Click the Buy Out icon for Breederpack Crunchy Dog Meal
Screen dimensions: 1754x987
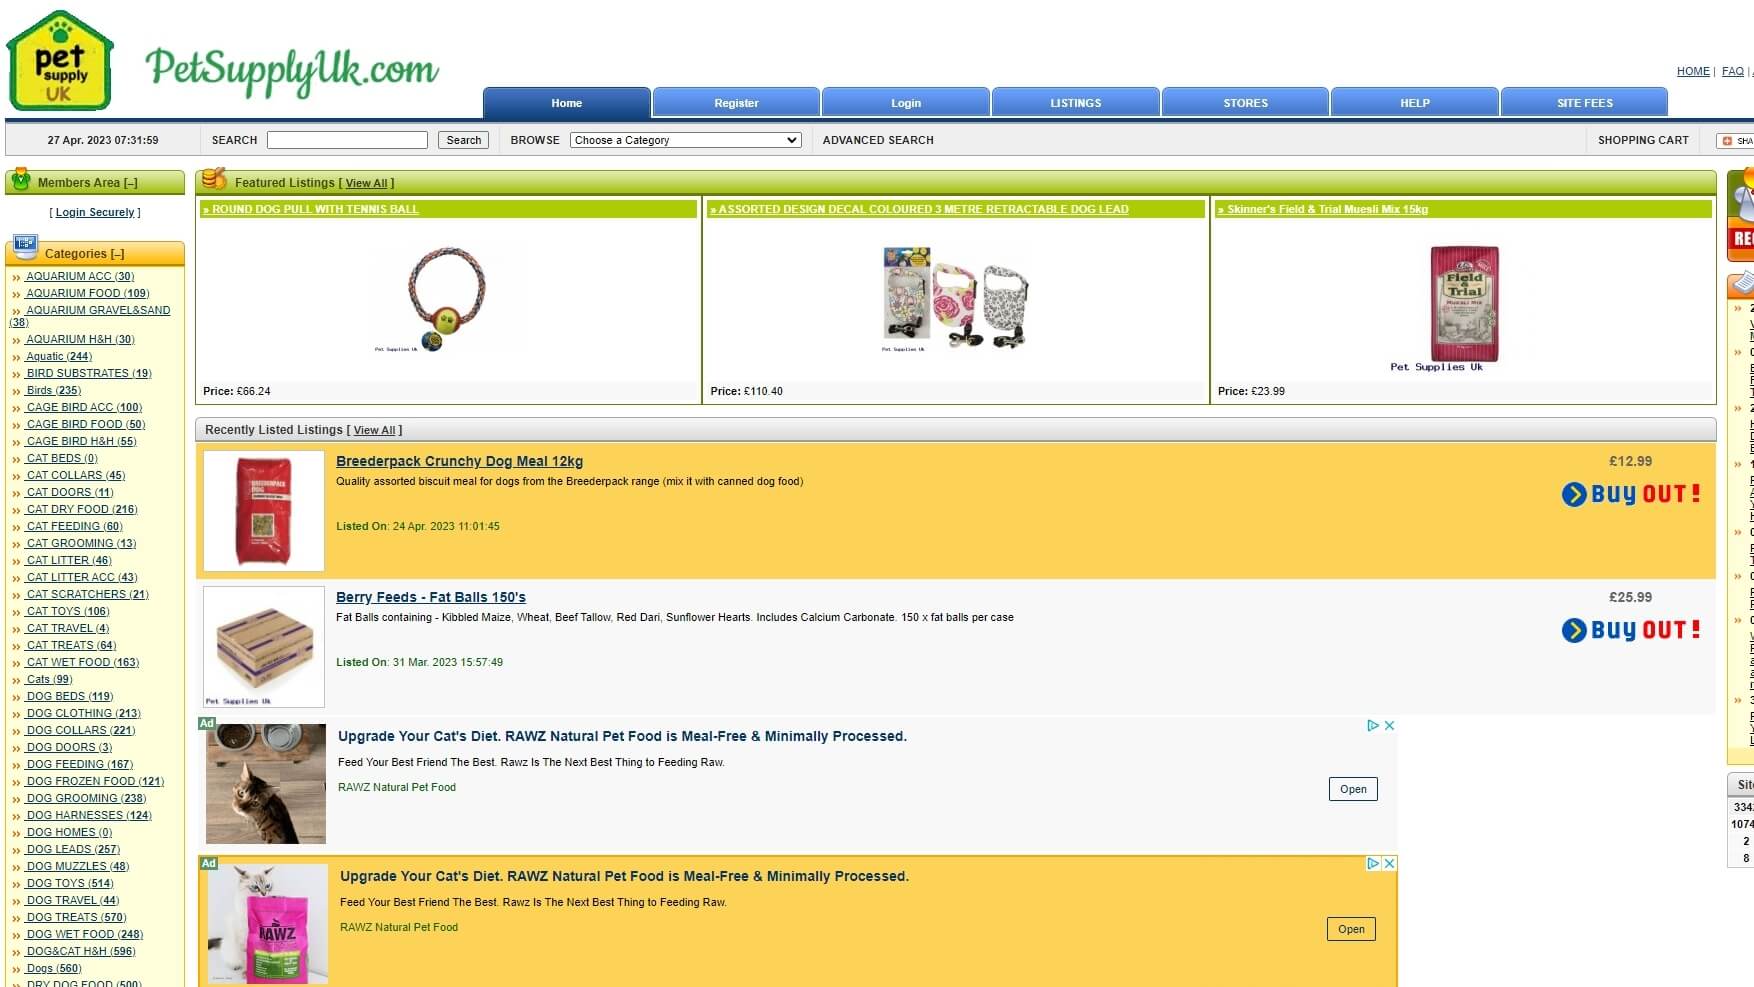(1629, 493)
